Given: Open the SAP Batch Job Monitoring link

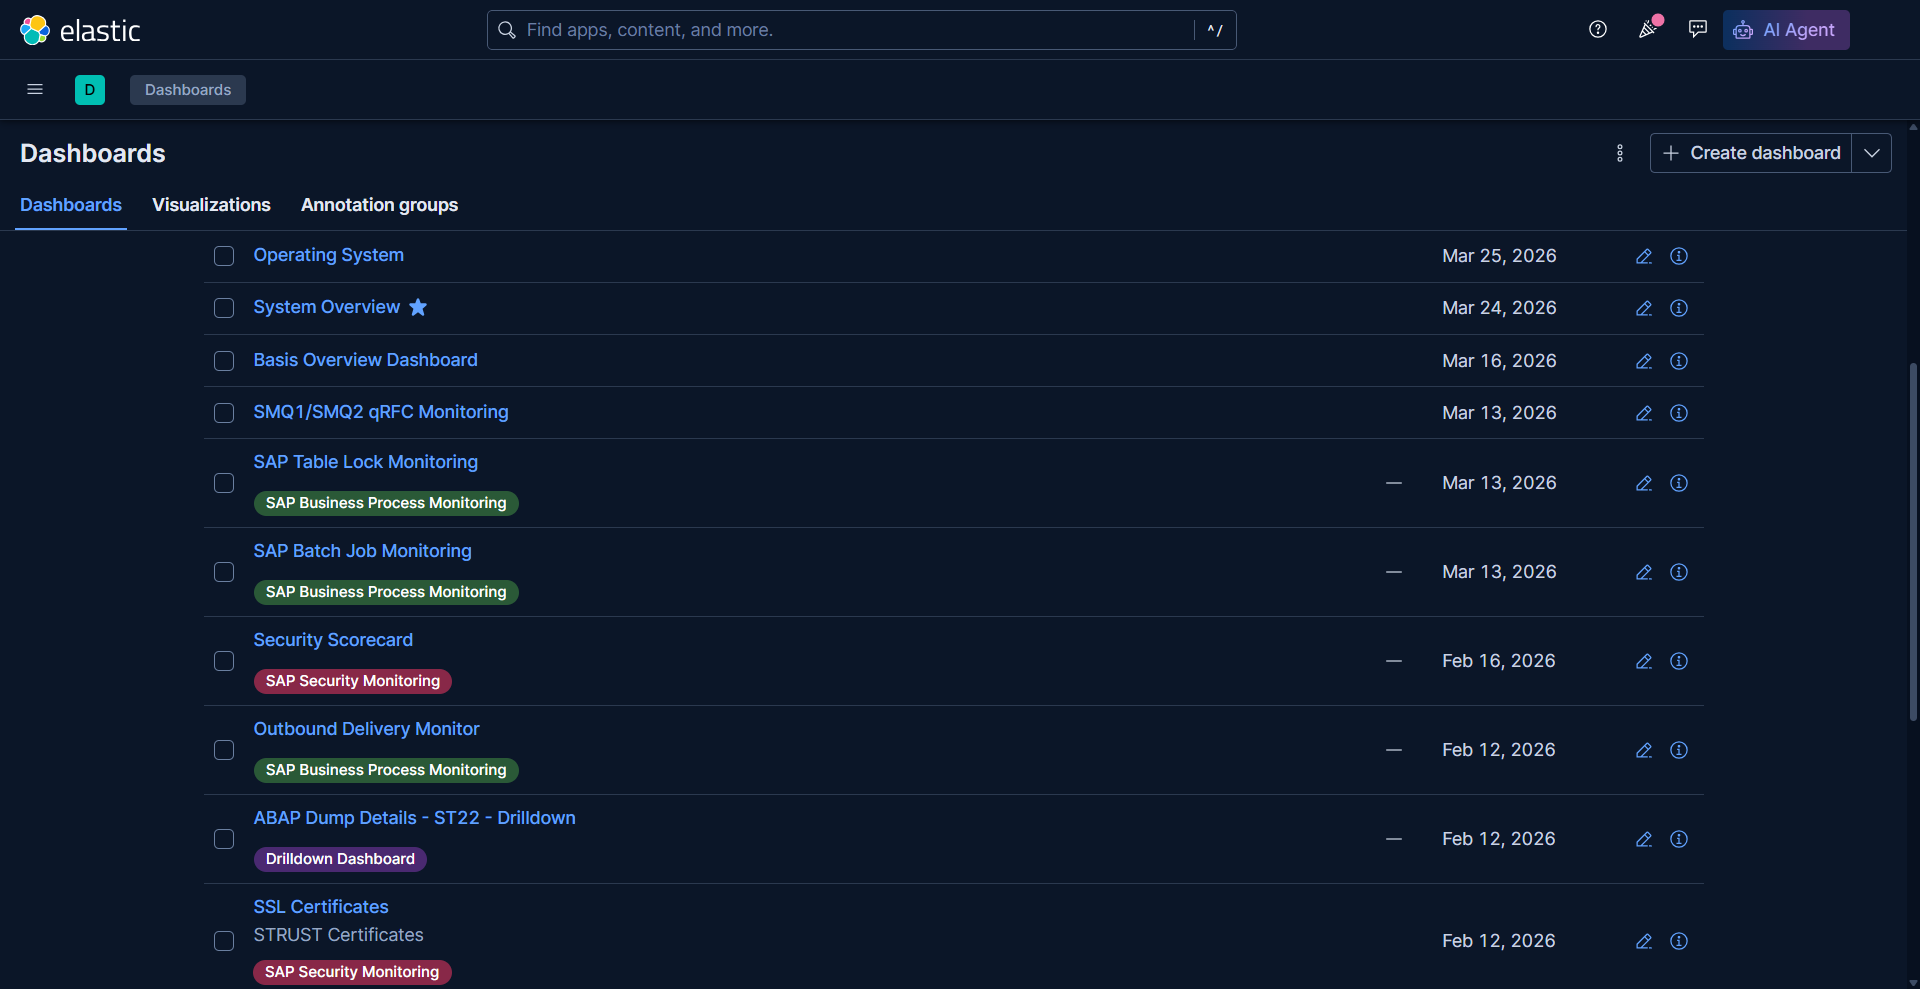Looking at the screenshot, I should pyautogui.click(x=362, y=551).
